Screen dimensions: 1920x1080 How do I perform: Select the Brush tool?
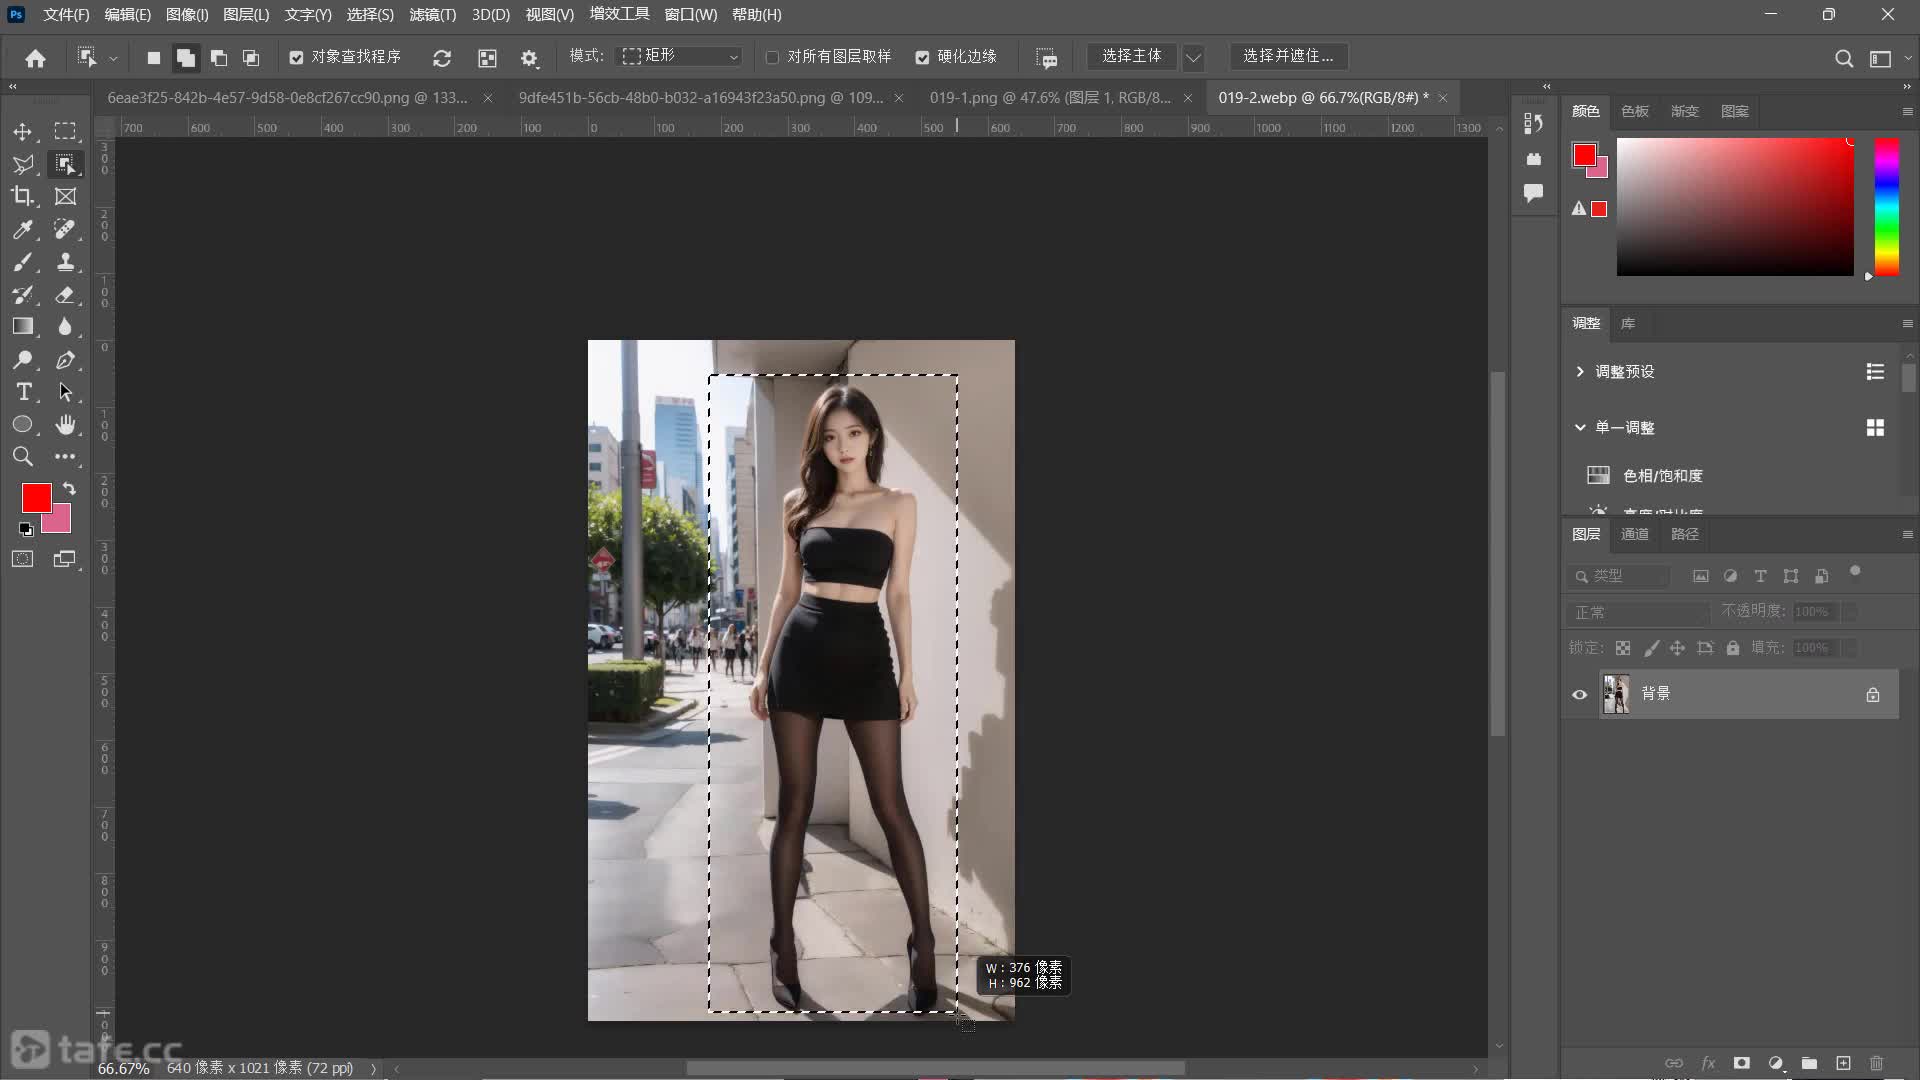pyautogui.click(x=23, y=262)
